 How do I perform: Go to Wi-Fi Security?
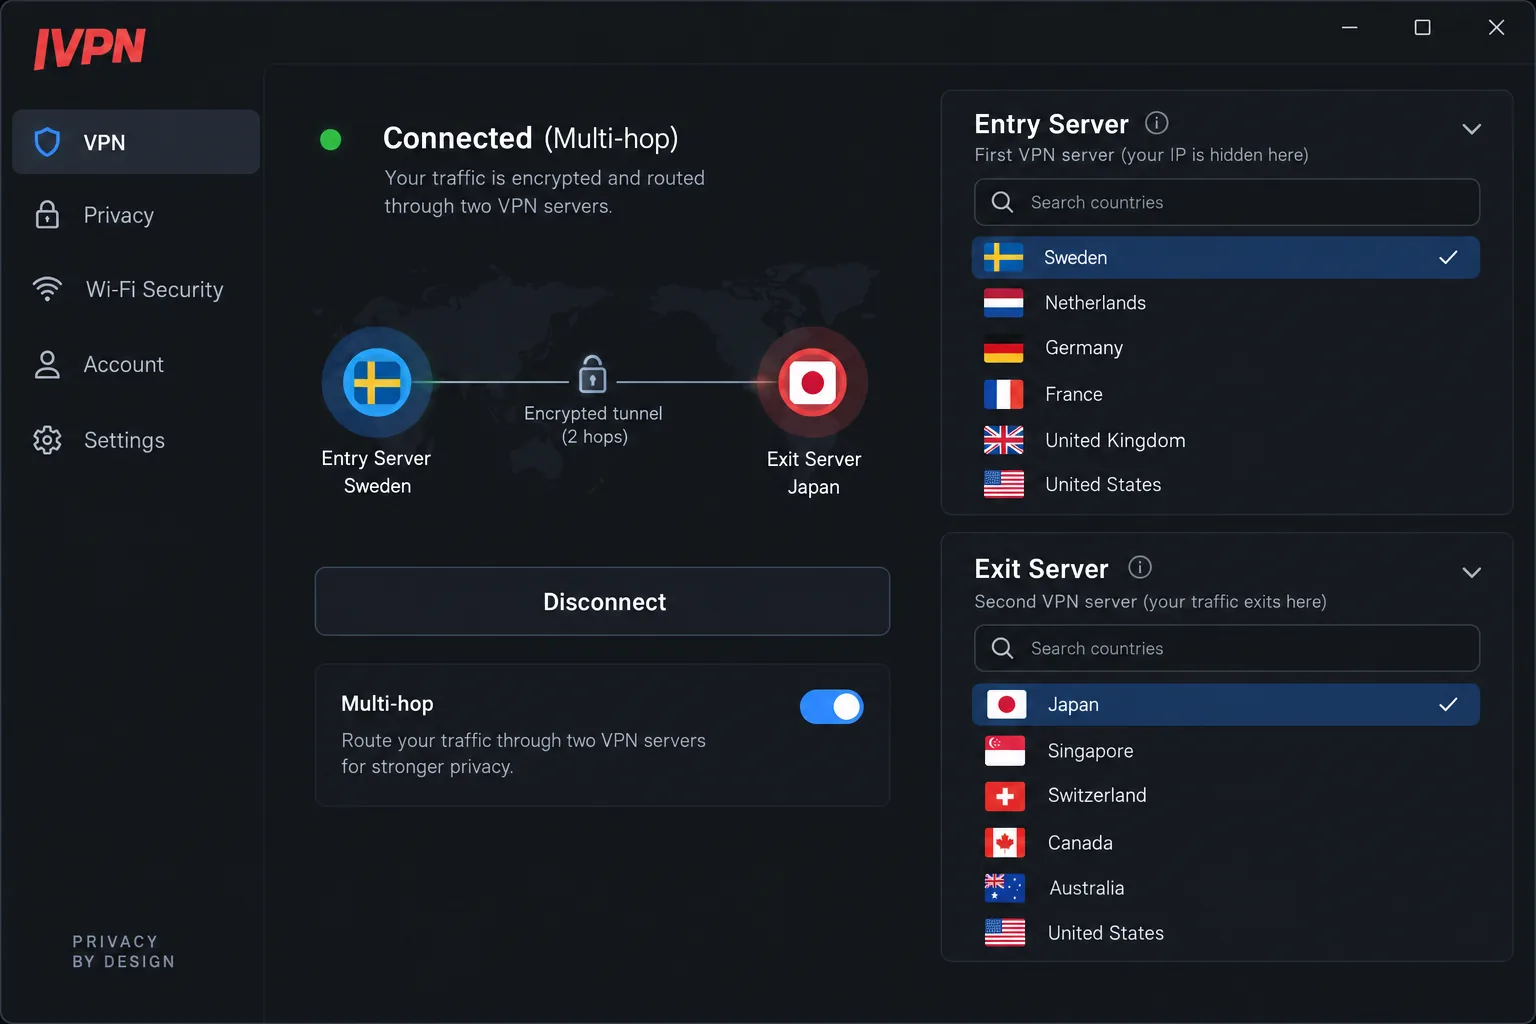pyautogui.click(x=136, y=289)
